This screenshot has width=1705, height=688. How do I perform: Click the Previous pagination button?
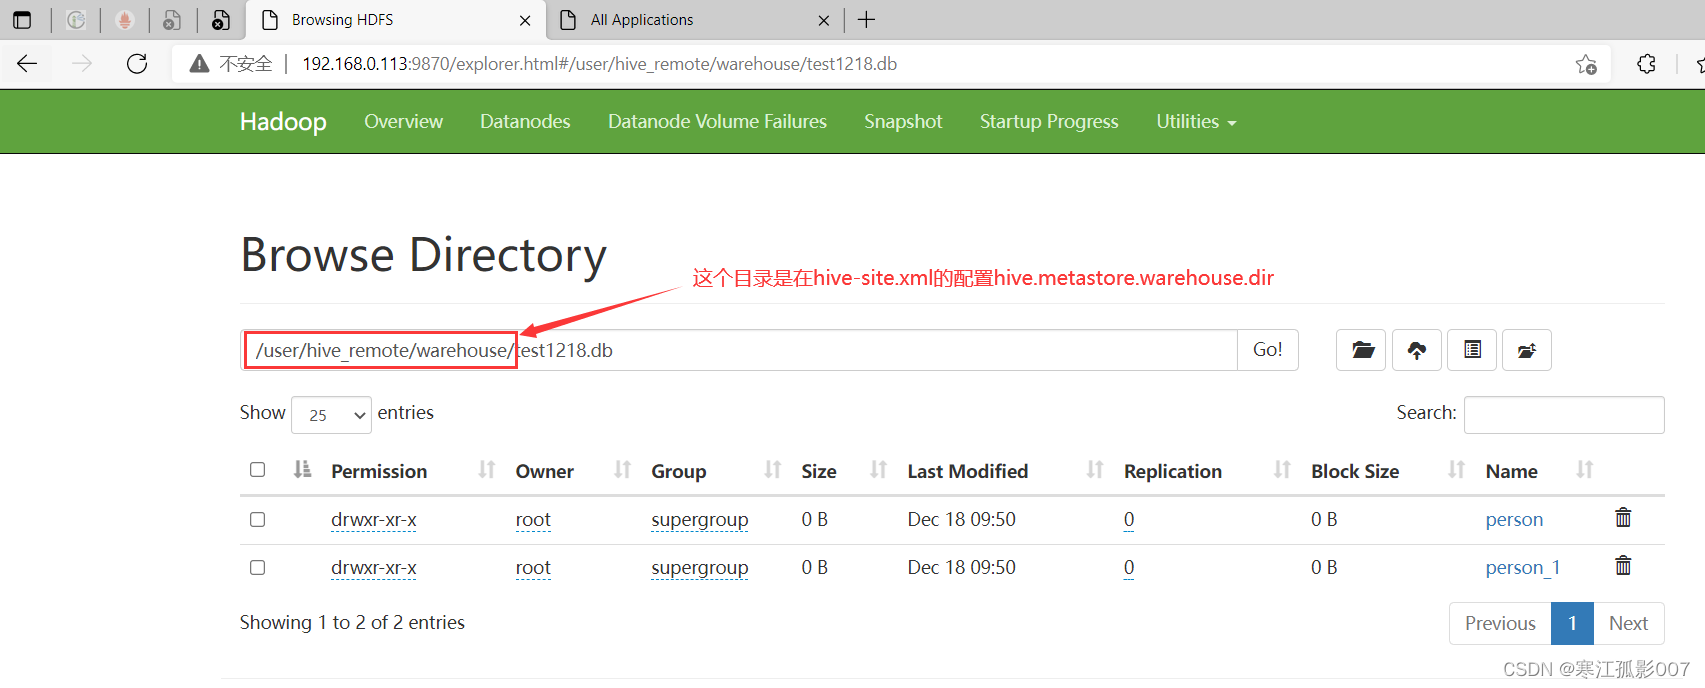[1500, 623]
